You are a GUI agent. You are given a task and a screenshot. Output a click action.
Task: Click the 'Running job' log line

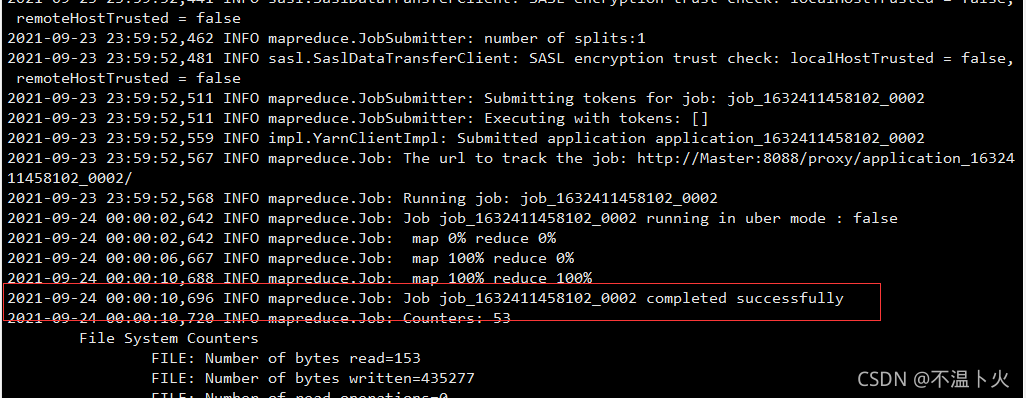(x=363, y=198)
